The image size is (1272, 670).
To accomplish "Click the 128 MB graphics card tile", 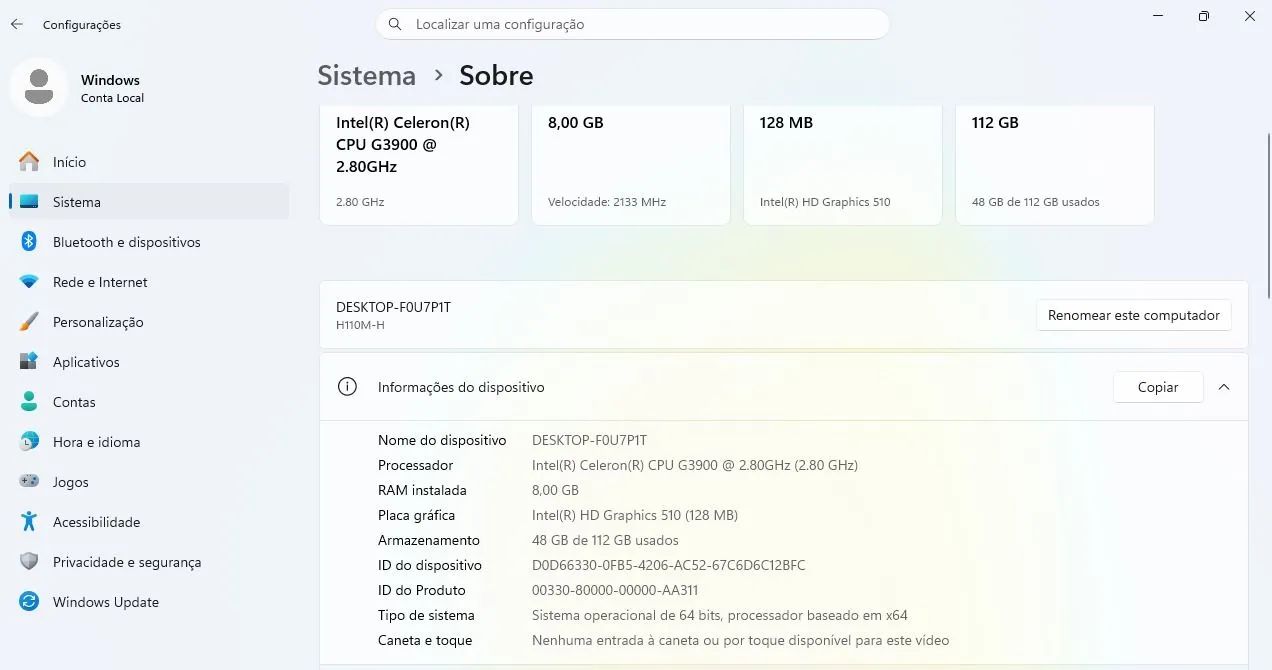I will (x=843, y=165).
